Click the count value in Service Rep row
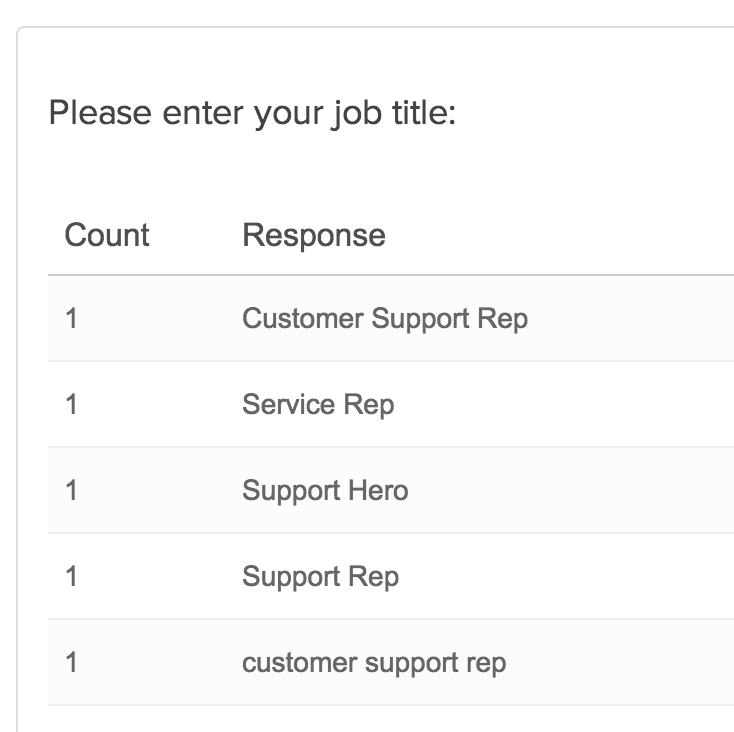Image resolution: width=734 pixels, height=732 pixels. pos(71,405)
